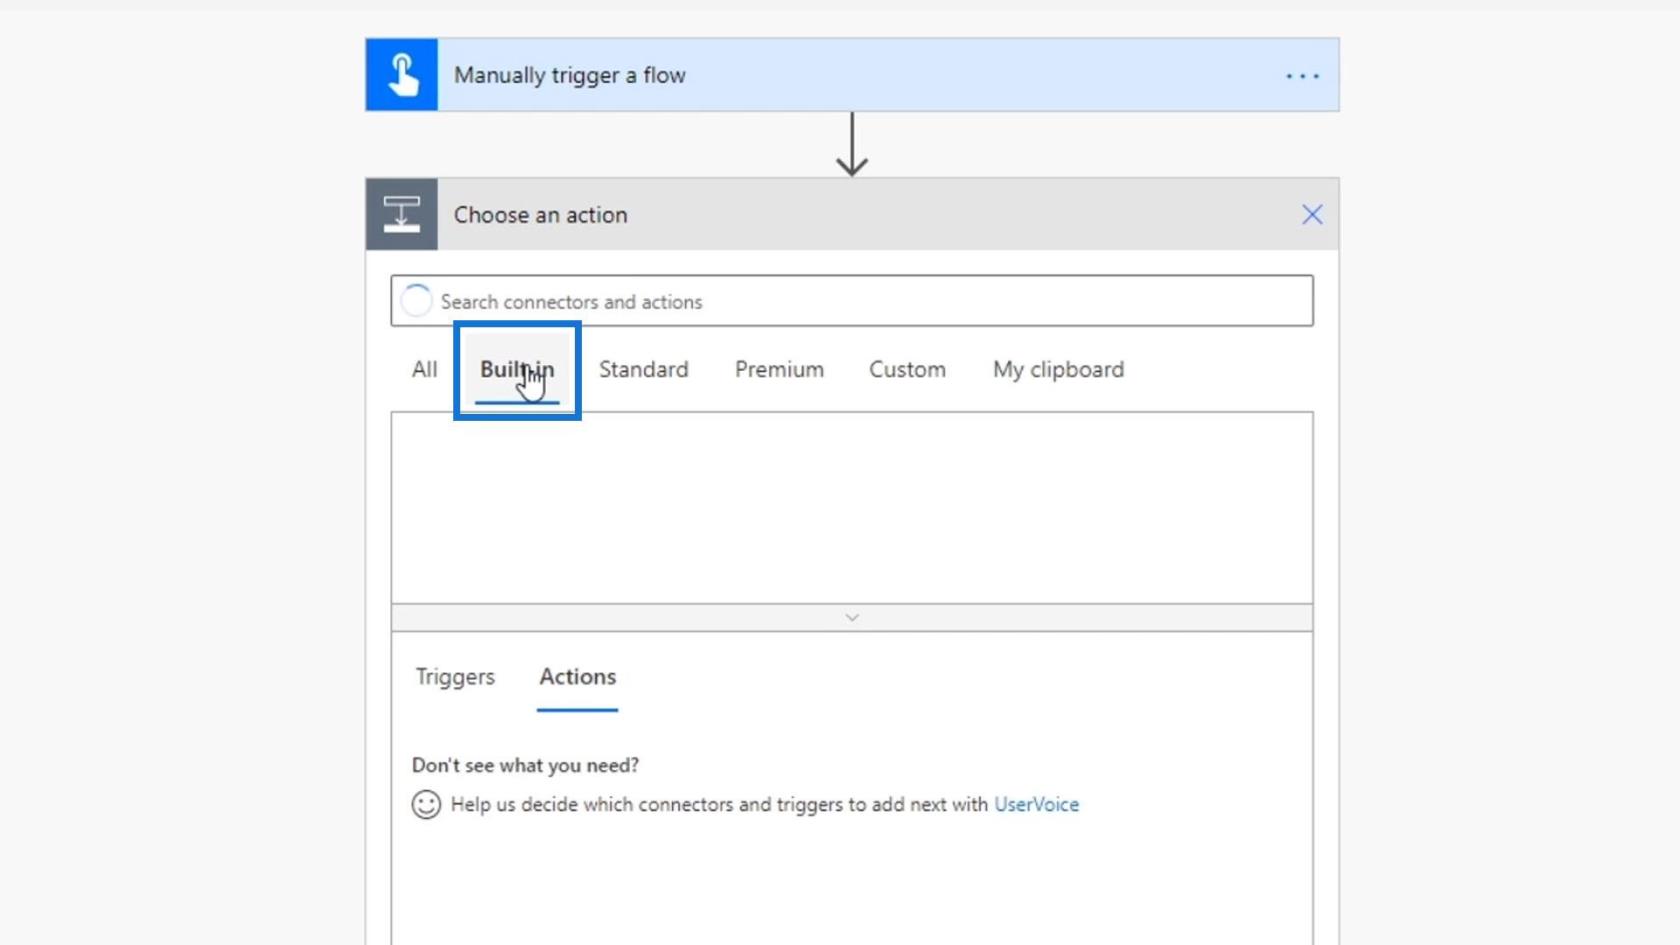Click the manual trigger hand icon
The width and height of the screenshot is (1680, 945).
(x=402, y=75)
